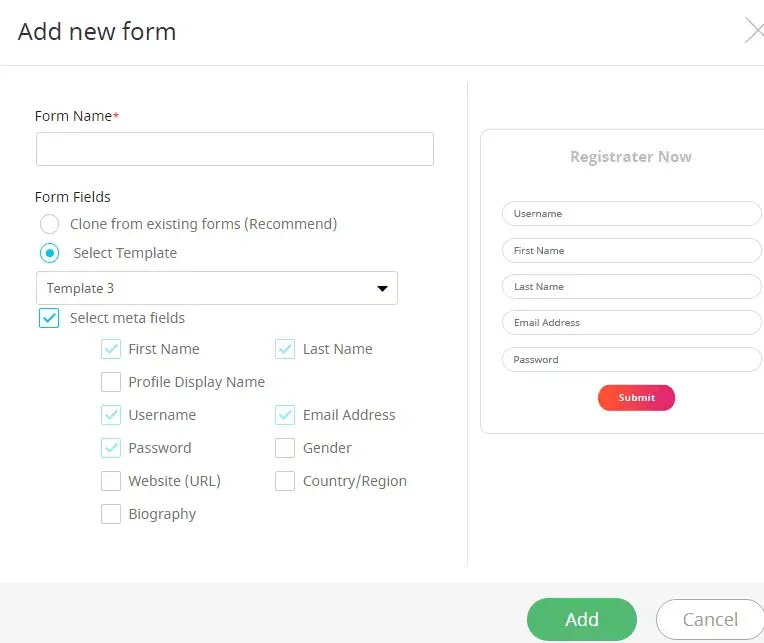Viewport: 764px width, 643px height.
Task: Tick the Country/Region checkbox
Action: [x=285, y=481]
